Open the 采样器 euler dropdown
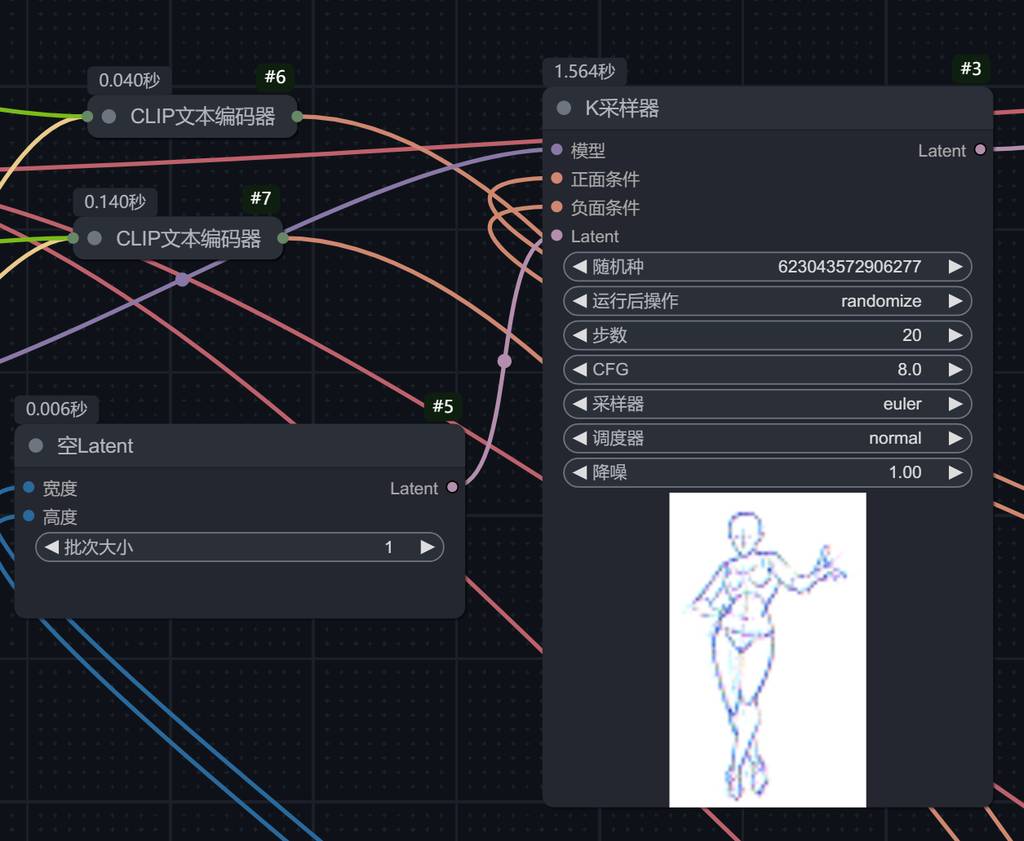 point(767,404)
